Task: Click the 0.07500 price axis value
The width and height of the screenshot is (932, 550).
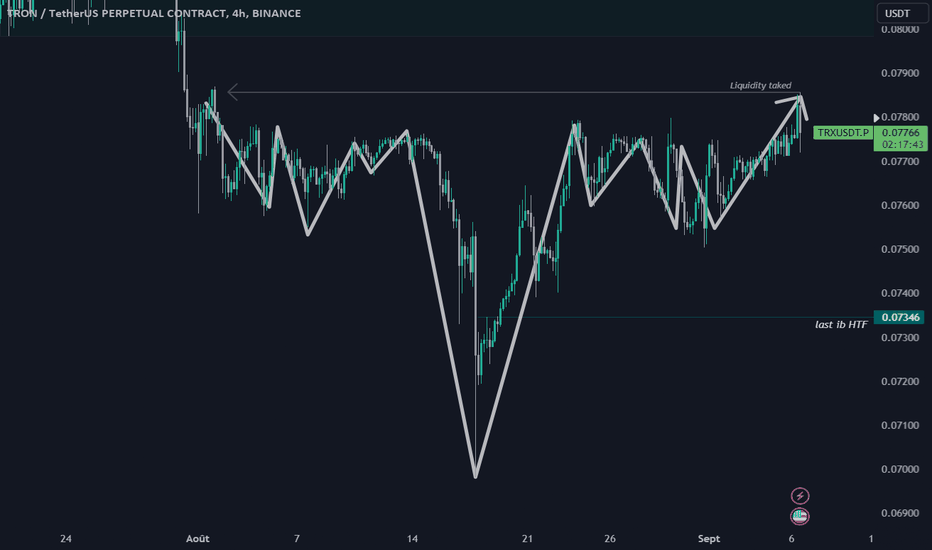Action: click(900, 249)
